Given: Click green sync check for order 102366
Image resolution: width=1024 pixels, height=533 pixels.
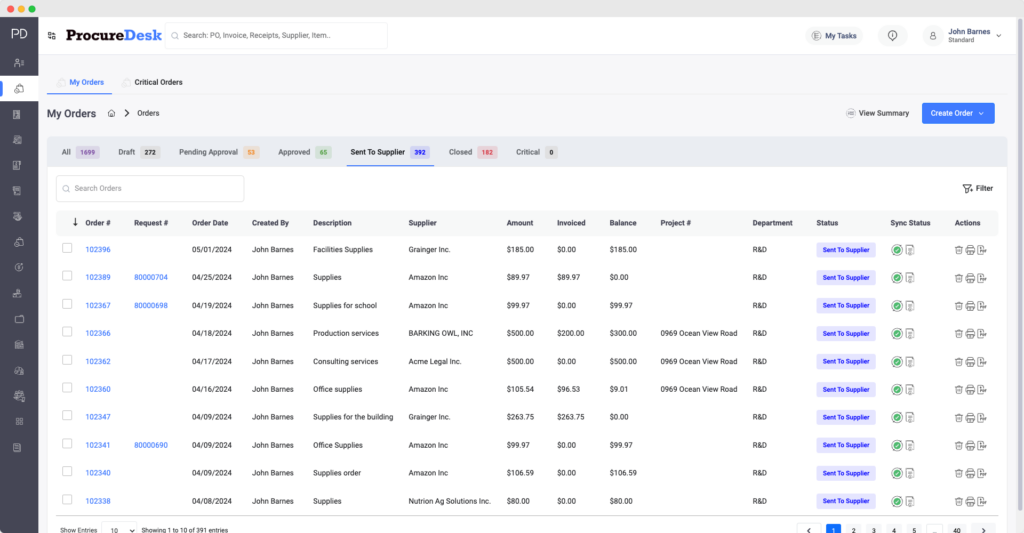Looking at the screenshot, I should 897,334.
